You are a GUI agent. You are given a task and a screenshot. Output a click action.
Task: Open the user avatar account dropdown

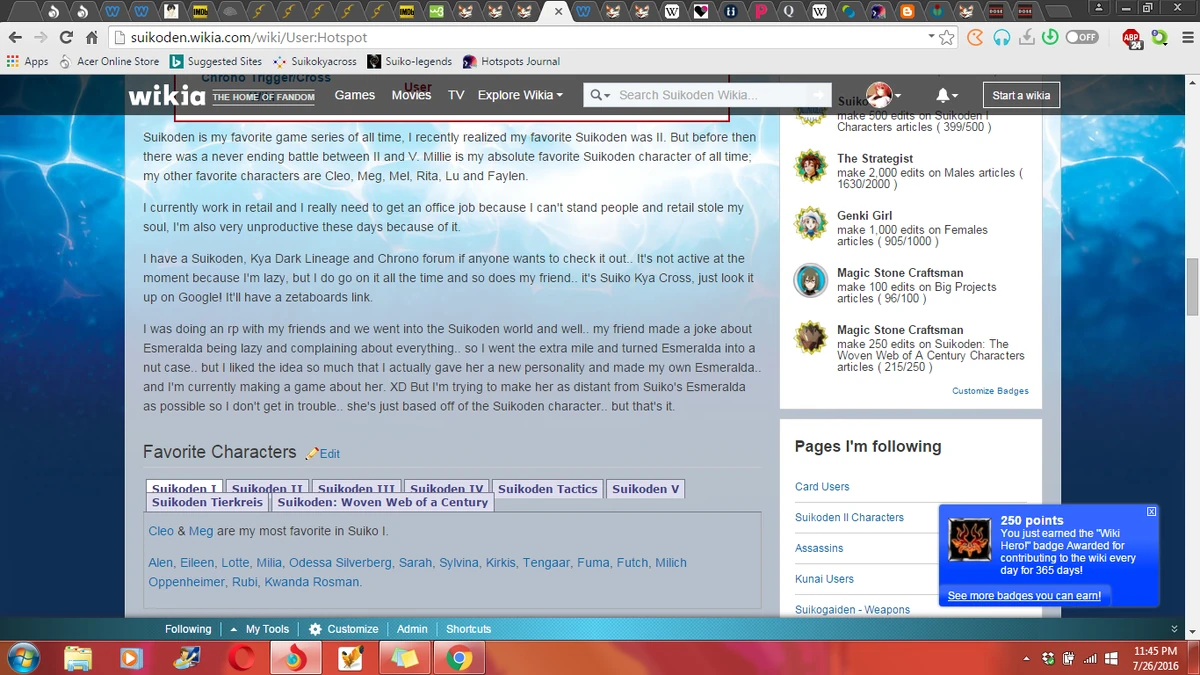(884, 95)
